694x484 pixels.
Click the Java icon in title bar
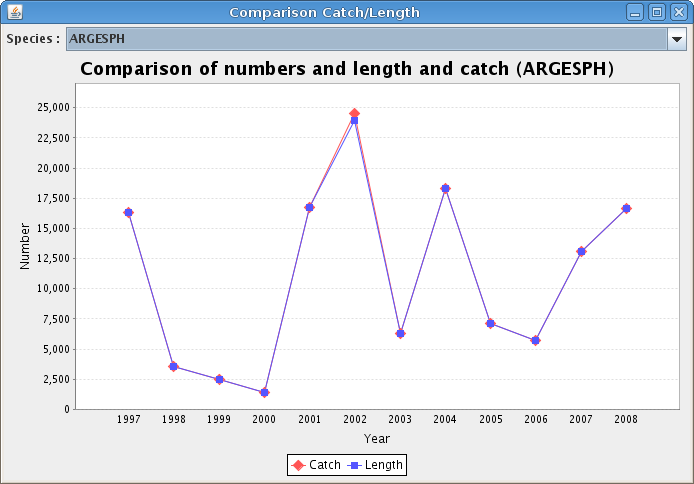tap(15, 12)
